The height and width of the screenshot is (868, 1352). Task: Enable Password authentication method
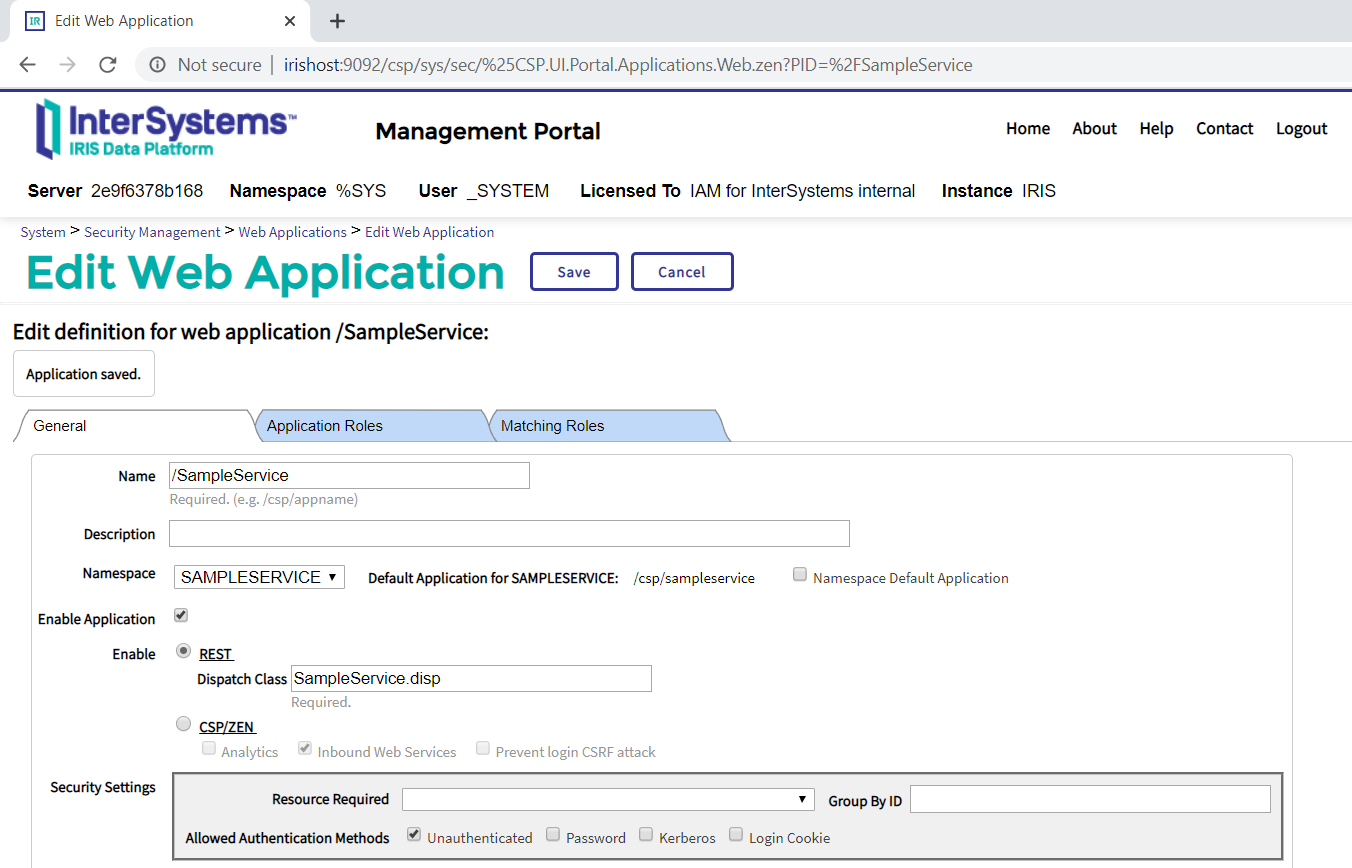(x=553, y=835)
